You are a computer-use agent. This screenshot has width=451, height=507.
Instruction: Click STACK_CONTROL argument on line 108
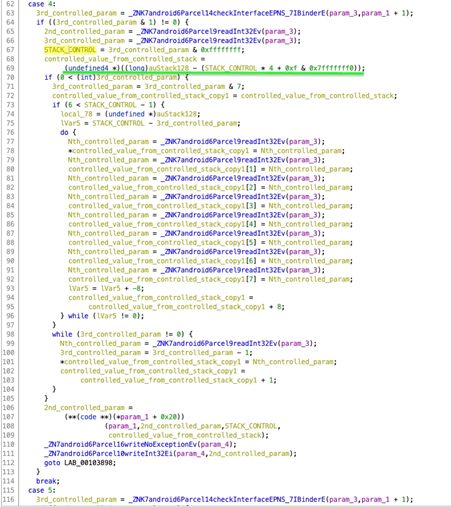[x=251, y=426]
